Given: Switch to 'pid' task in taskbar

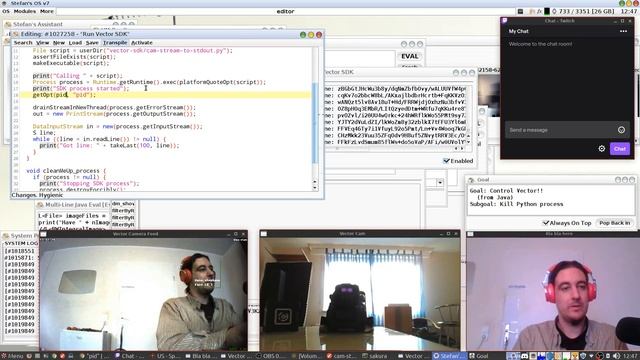Looking at the screenshot, I should 95,356.
